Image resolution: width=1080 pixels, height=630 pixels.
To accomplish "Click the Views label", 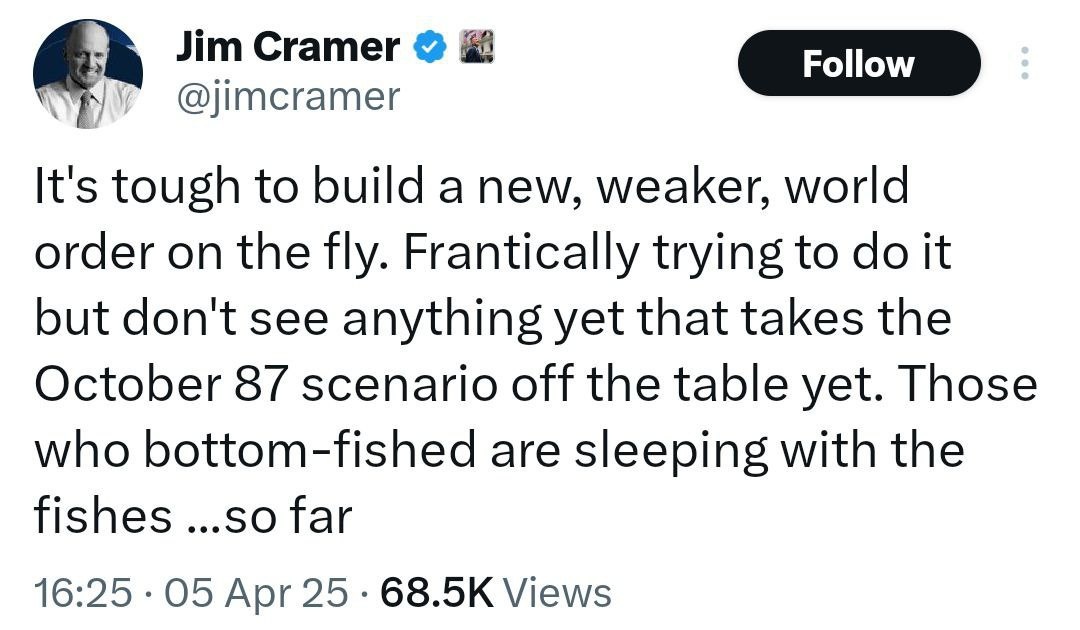I will click(557, 592).
